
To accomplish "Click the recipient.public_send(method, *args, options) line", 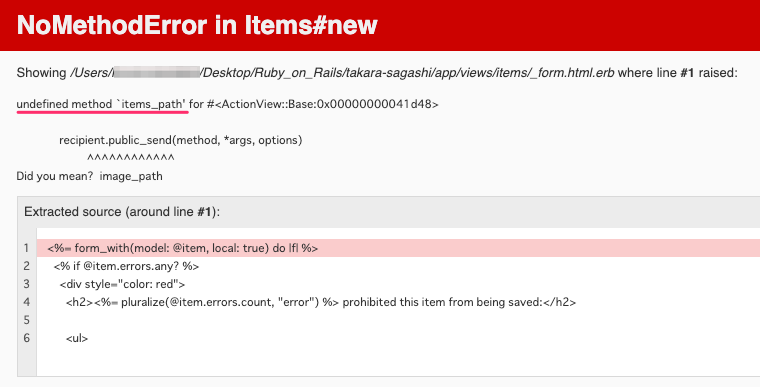I will (x=181, y=140).
